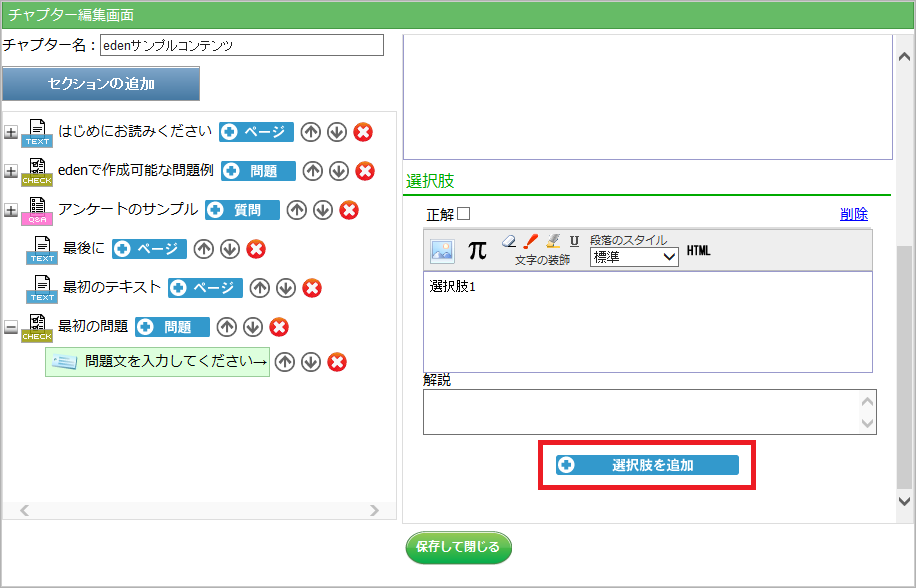Screen dimensions: 916x588
Task: Apply highlighter text decoration
Action: pos(553,241)
